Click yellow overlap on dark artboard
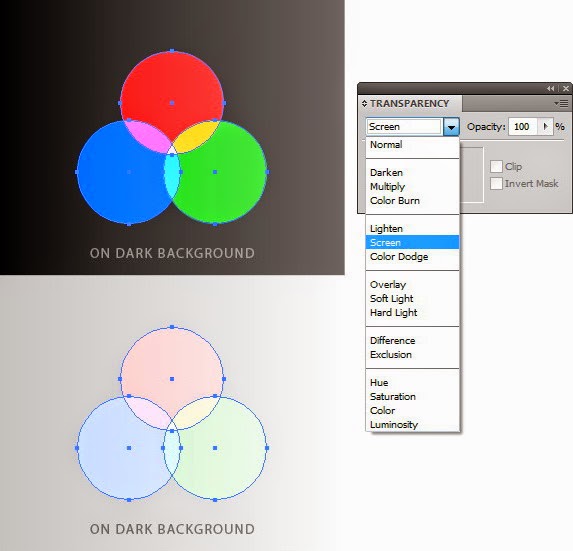This screenshot has height=551, width=573. click(x=196, y=137)
